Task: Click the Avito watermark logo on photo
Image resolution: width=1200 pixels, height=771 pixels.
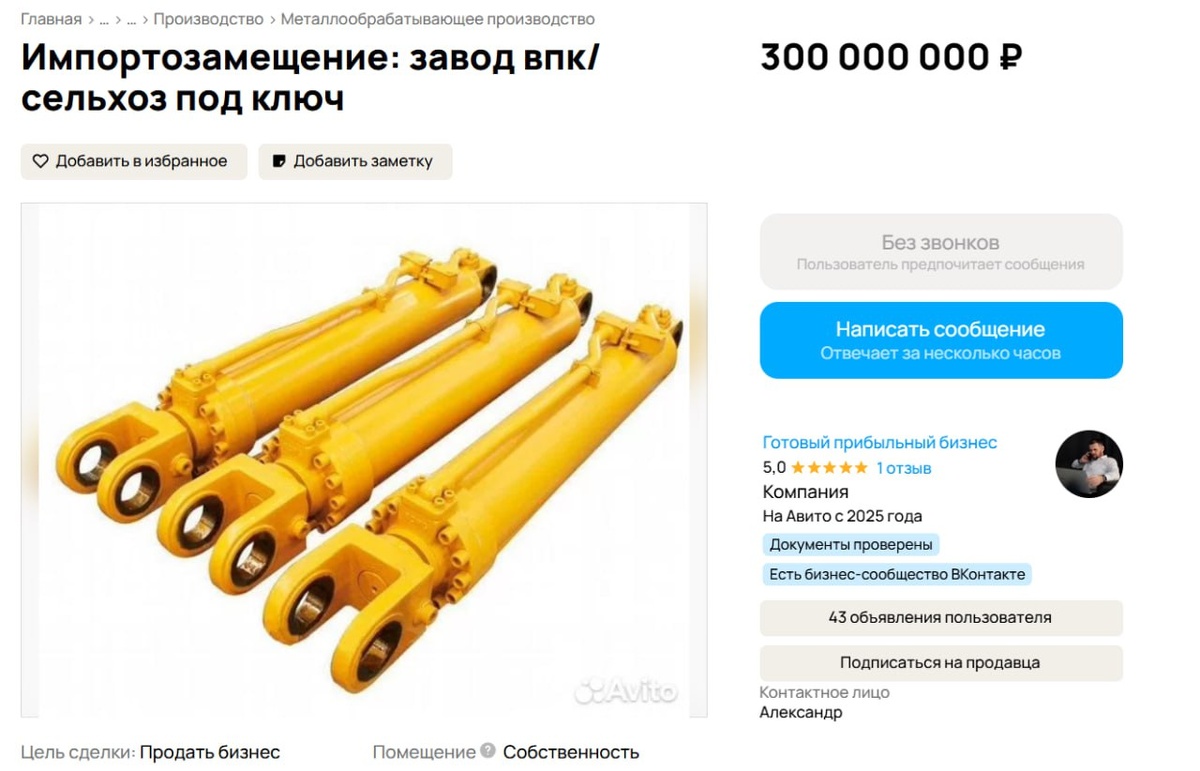Action: click(625, 690)
